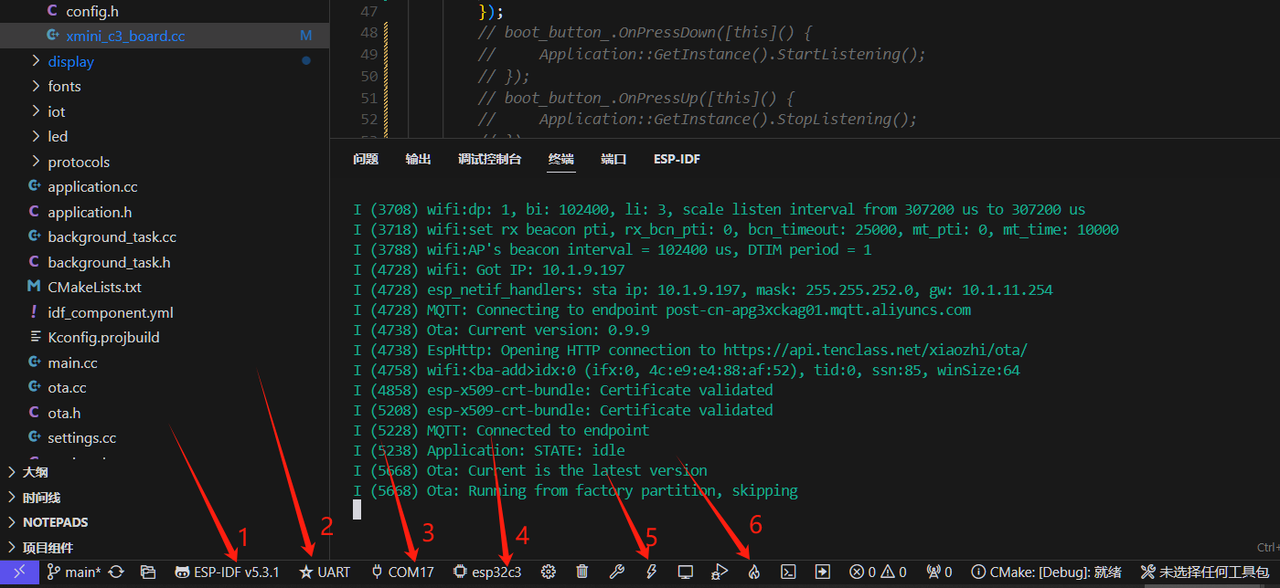
Task: Expand the protocols folder in explorer
Action: (x=78, y=162)
